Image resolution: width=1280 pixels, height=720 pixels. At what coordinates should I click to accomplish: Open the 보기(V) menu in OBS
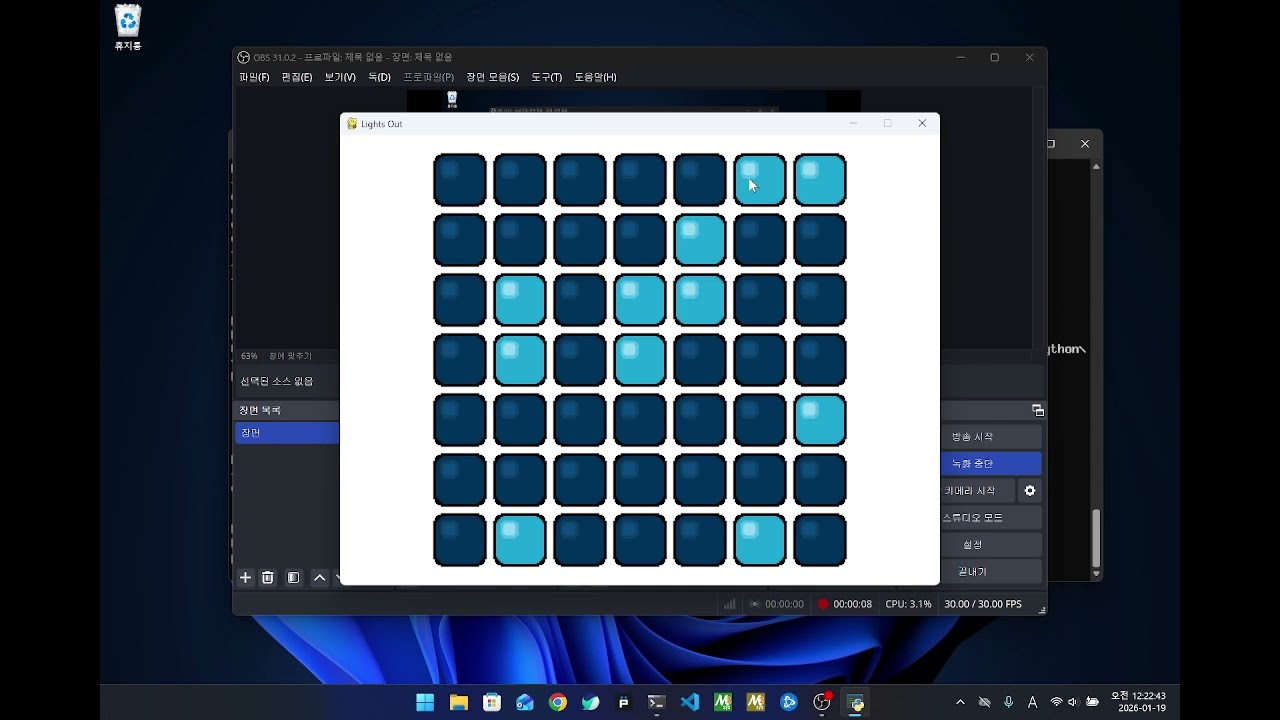(340, 77)
